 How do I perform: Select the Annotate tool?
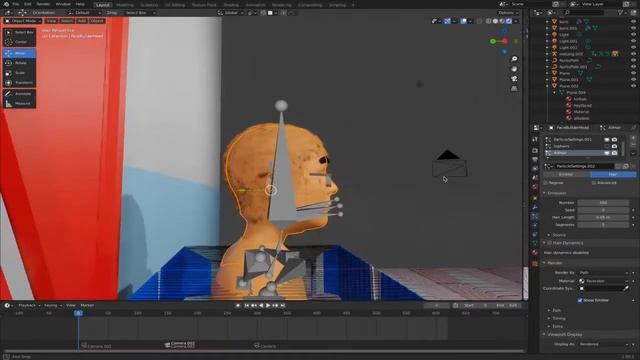tap(20, 94)
